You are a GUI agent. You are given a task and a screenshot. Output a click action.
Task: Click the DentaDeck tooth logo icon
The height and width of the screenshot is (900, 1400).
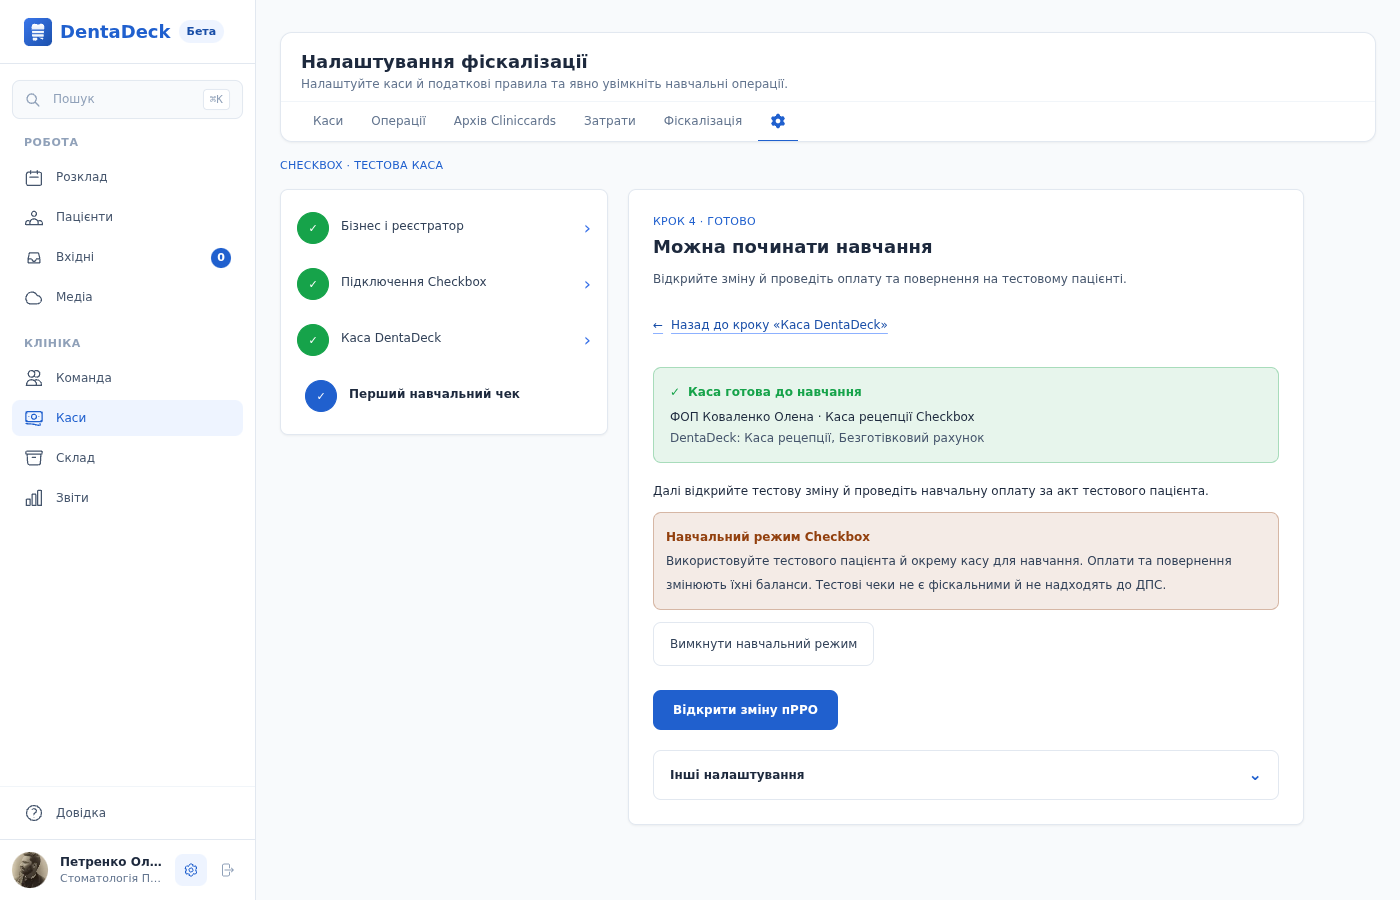click(x=38, y=32)
